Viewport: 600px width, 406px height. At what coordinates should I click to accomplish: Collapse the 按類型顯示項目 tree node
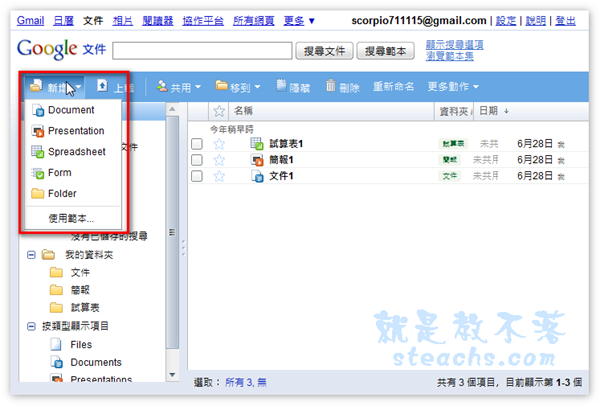tap(31, 326)
